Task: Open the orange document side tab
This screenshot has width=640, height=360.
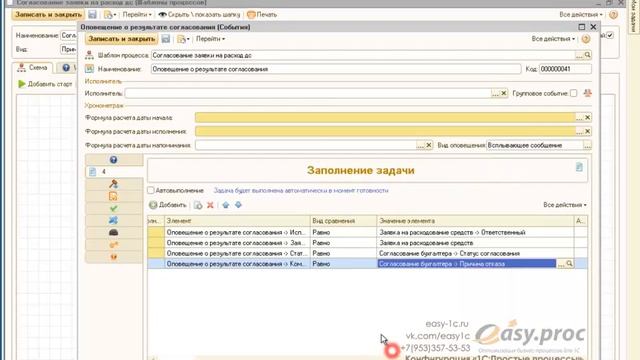Action: point(114,196)
